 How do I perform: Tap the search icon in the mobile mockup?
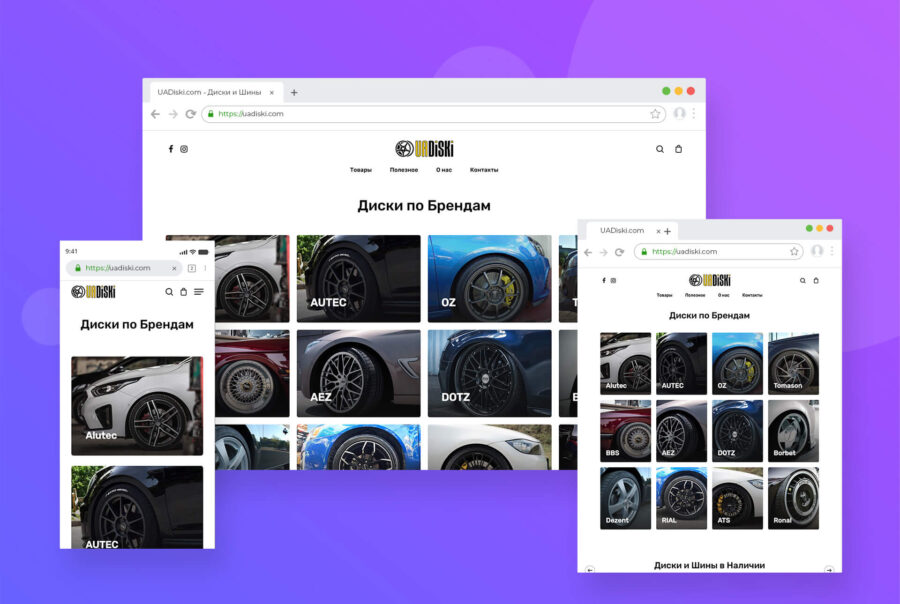169,291
